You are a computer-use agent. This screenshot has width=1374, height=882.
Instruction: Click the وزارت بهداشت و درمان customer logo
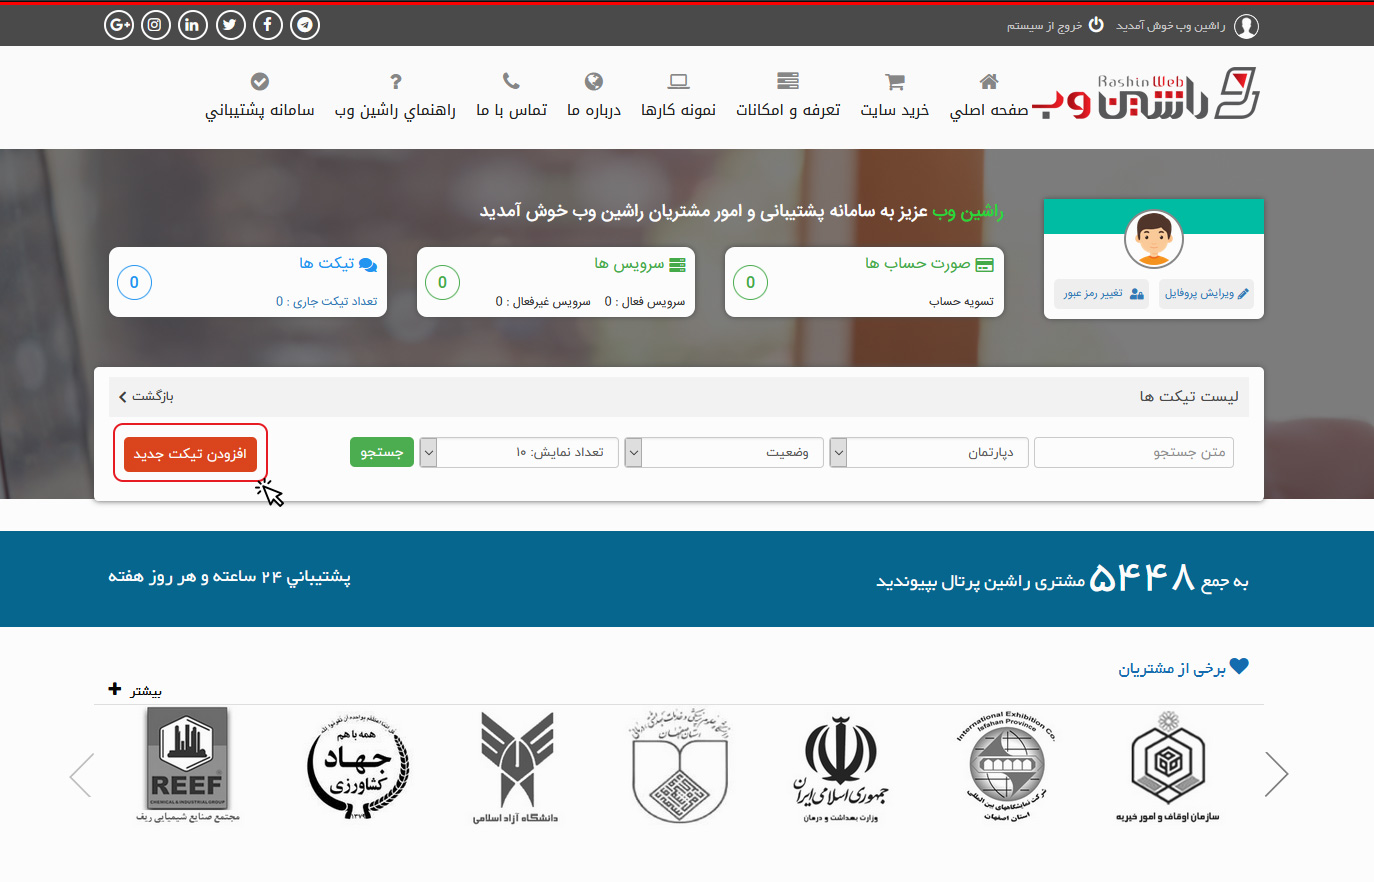[x=841, y=768]
